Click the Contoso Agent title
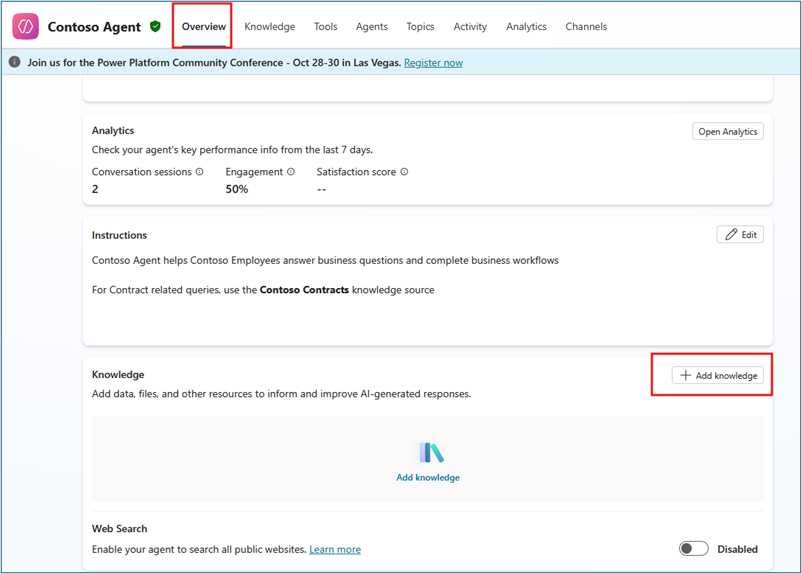Screen dimensions: 802x574 [x=94, y=27]
